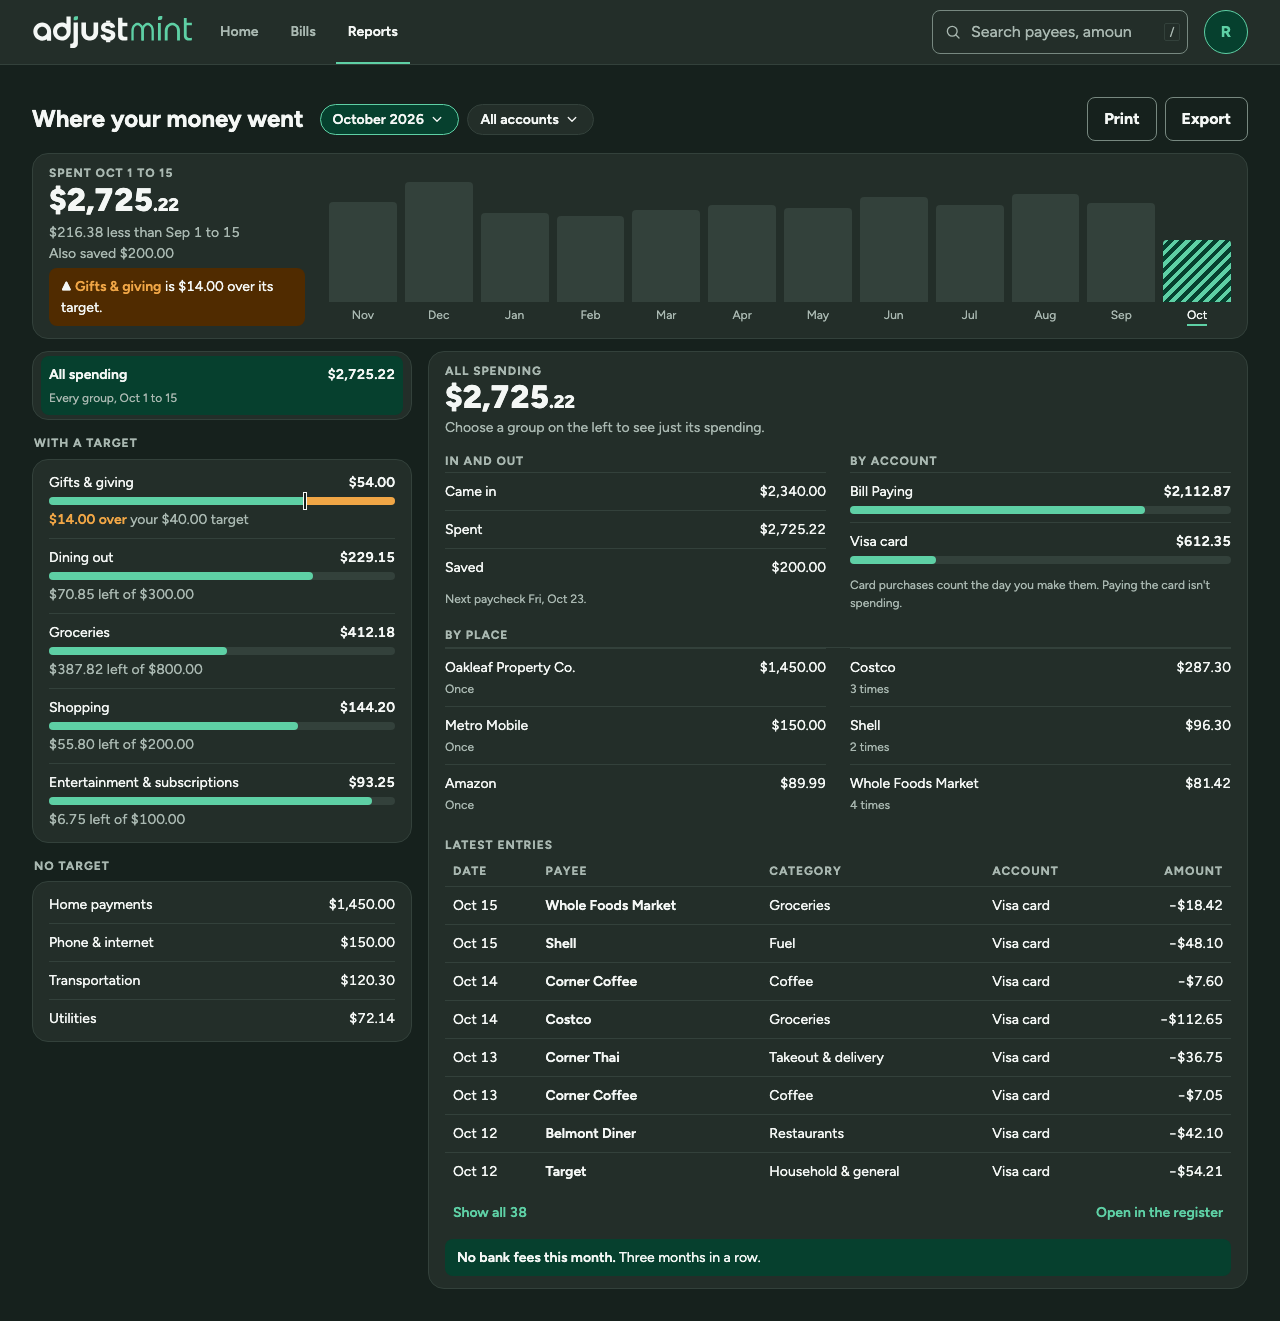
Task: Click the Costco place entry
Action: [1040, 677]
